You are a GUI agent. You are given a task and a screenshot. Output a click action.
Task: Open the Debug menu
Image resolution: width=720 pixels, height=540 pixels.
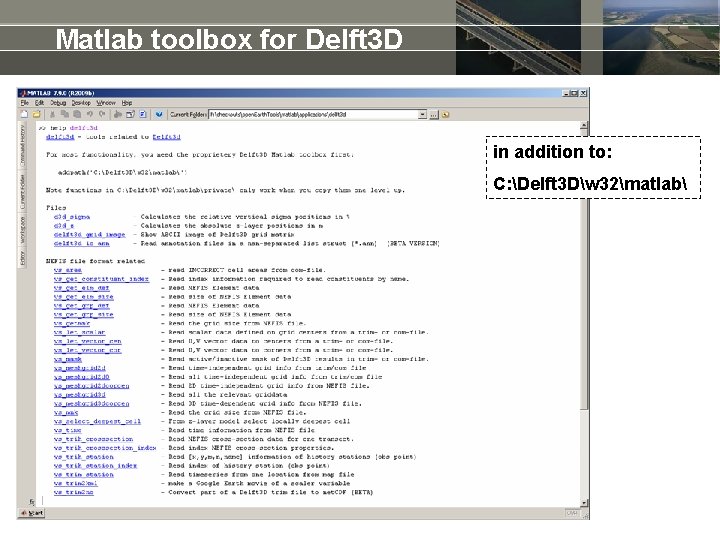58,103
